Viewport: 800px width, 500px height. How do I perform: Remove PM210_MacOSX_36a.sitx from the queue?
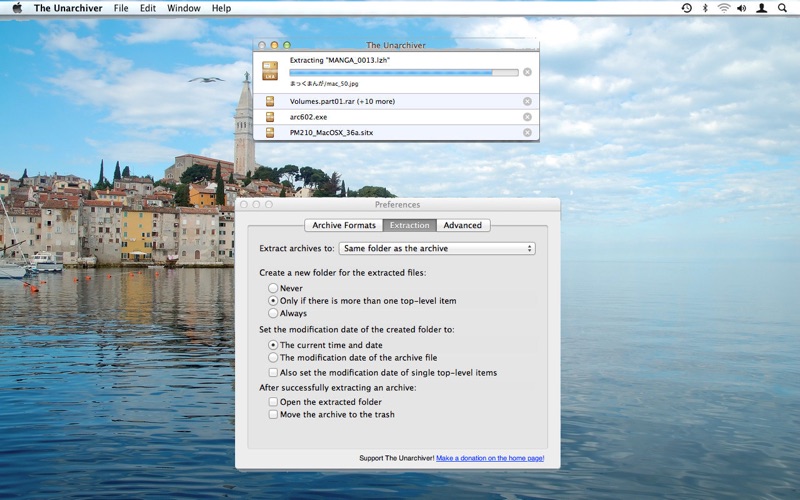coord(527,132)
